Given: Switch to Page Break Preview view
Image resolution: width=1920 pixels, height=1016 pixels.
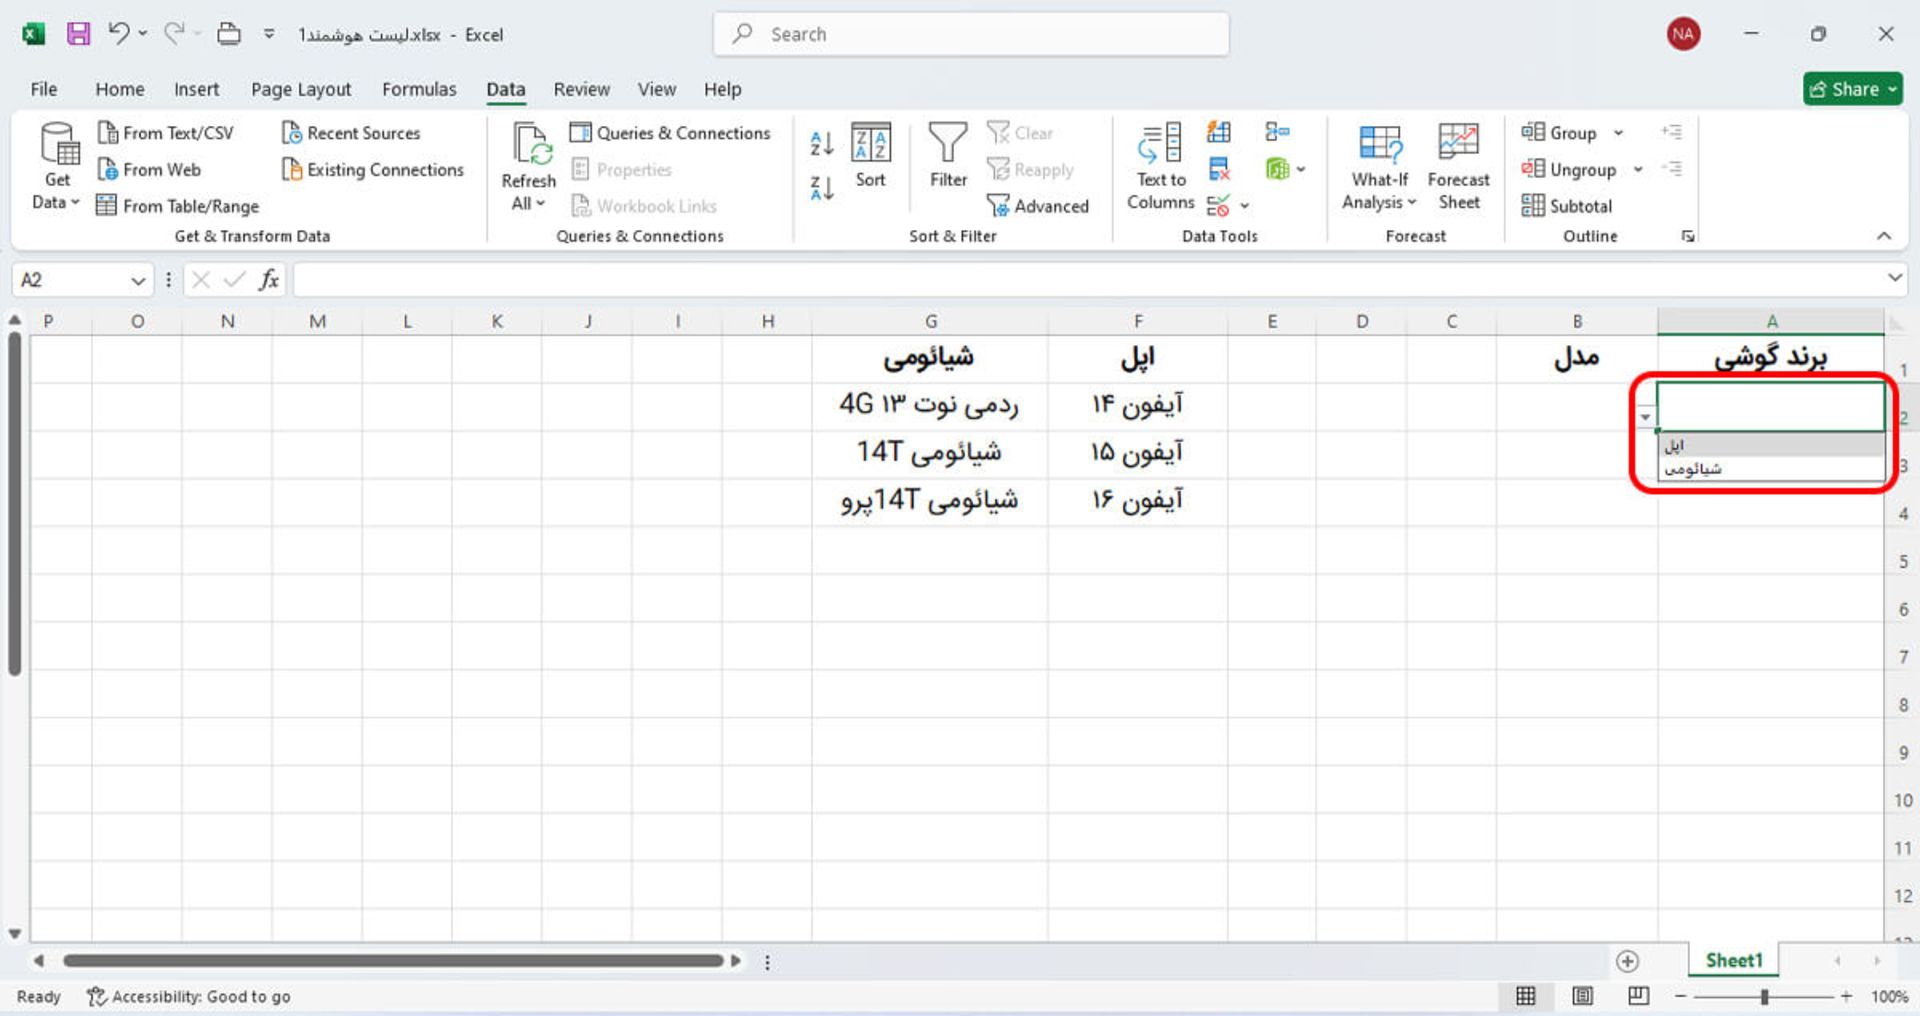Looking at the screenshot, I should tap(1638, 996).
